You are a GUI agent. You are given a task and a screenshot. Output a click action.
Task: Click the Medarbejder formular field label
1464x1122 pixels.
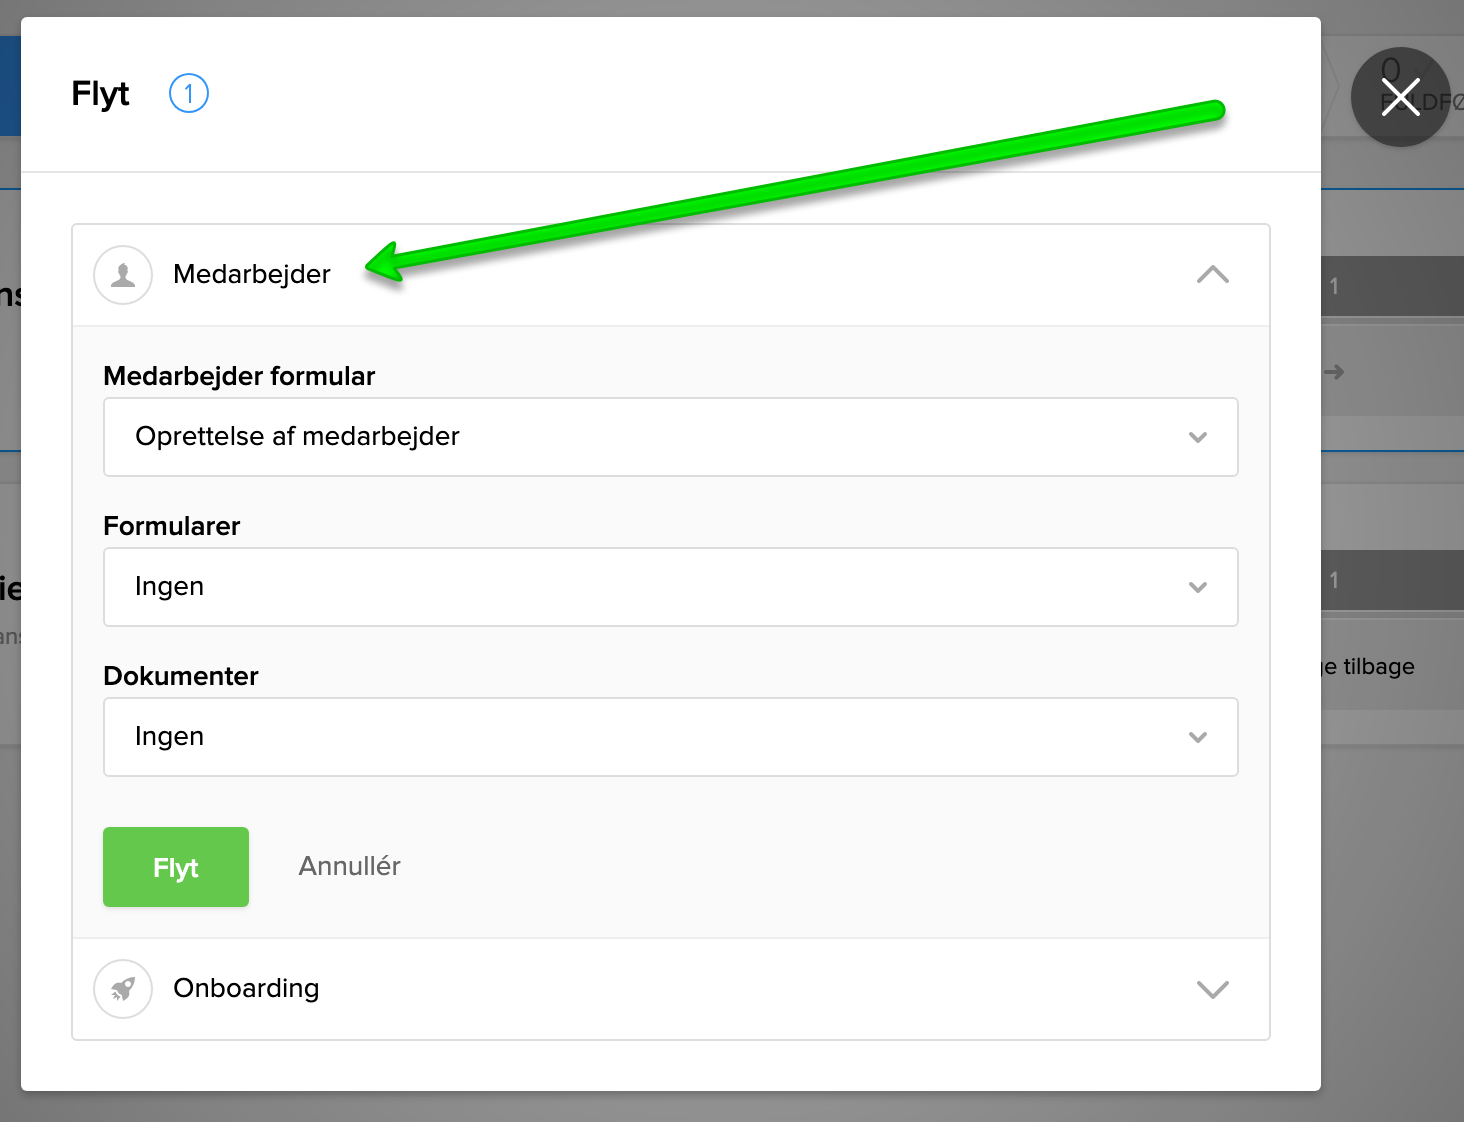(239, 376)
